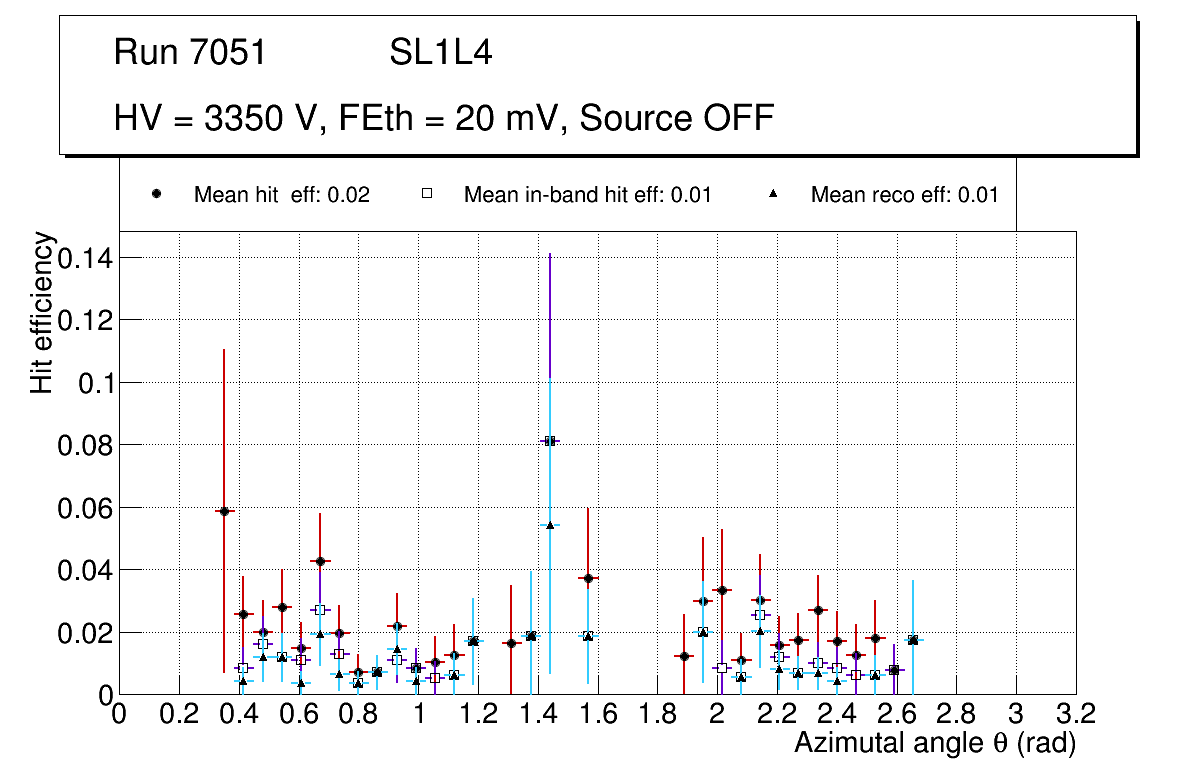1196x772 pixels.
Task: Click the 0.08 tick label on y-axis
Action: pyautogui.click(x=85, y=445)
